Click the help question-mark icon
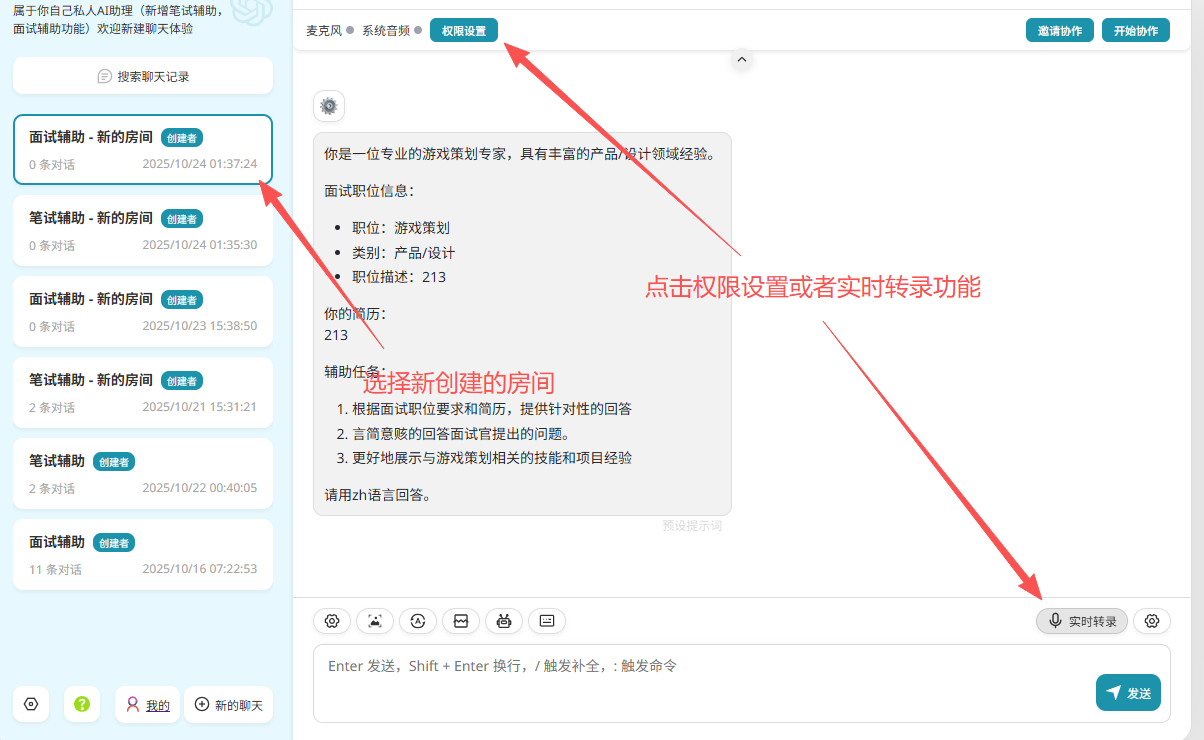Screen dimensions: 1204x740 click(81, 704)
